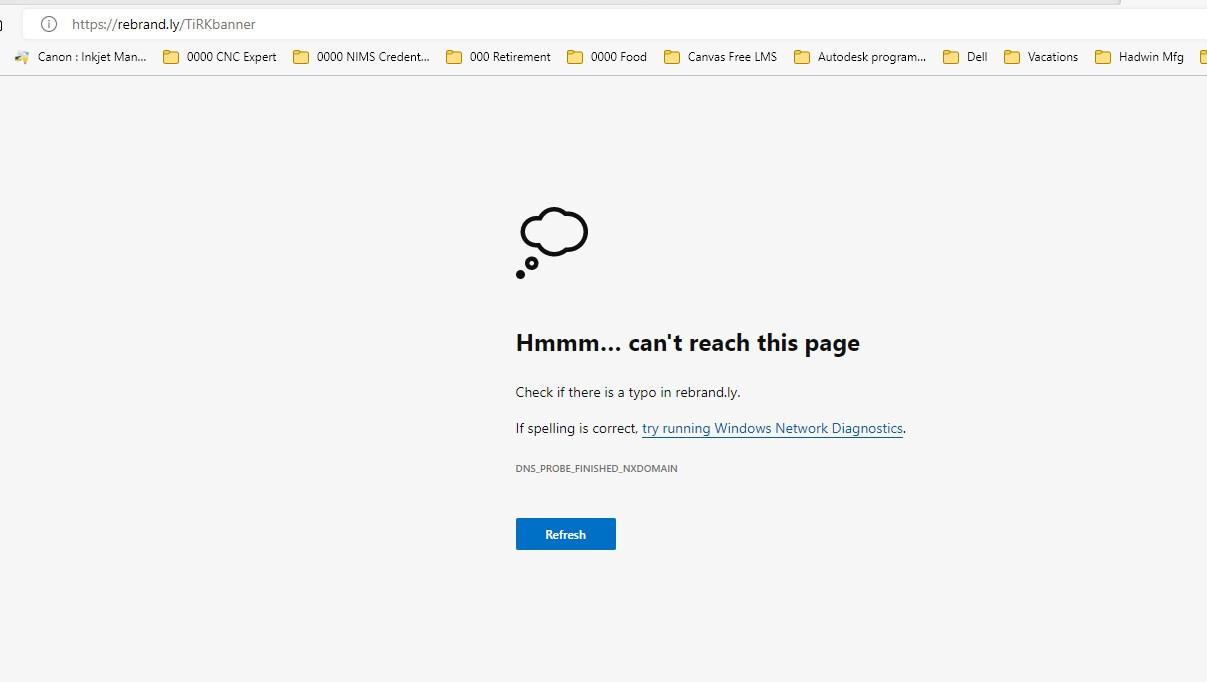Open the Hadwin Mfg bookmark folder
This screenshot has height=682, width=1207.
pos(1139,57)
